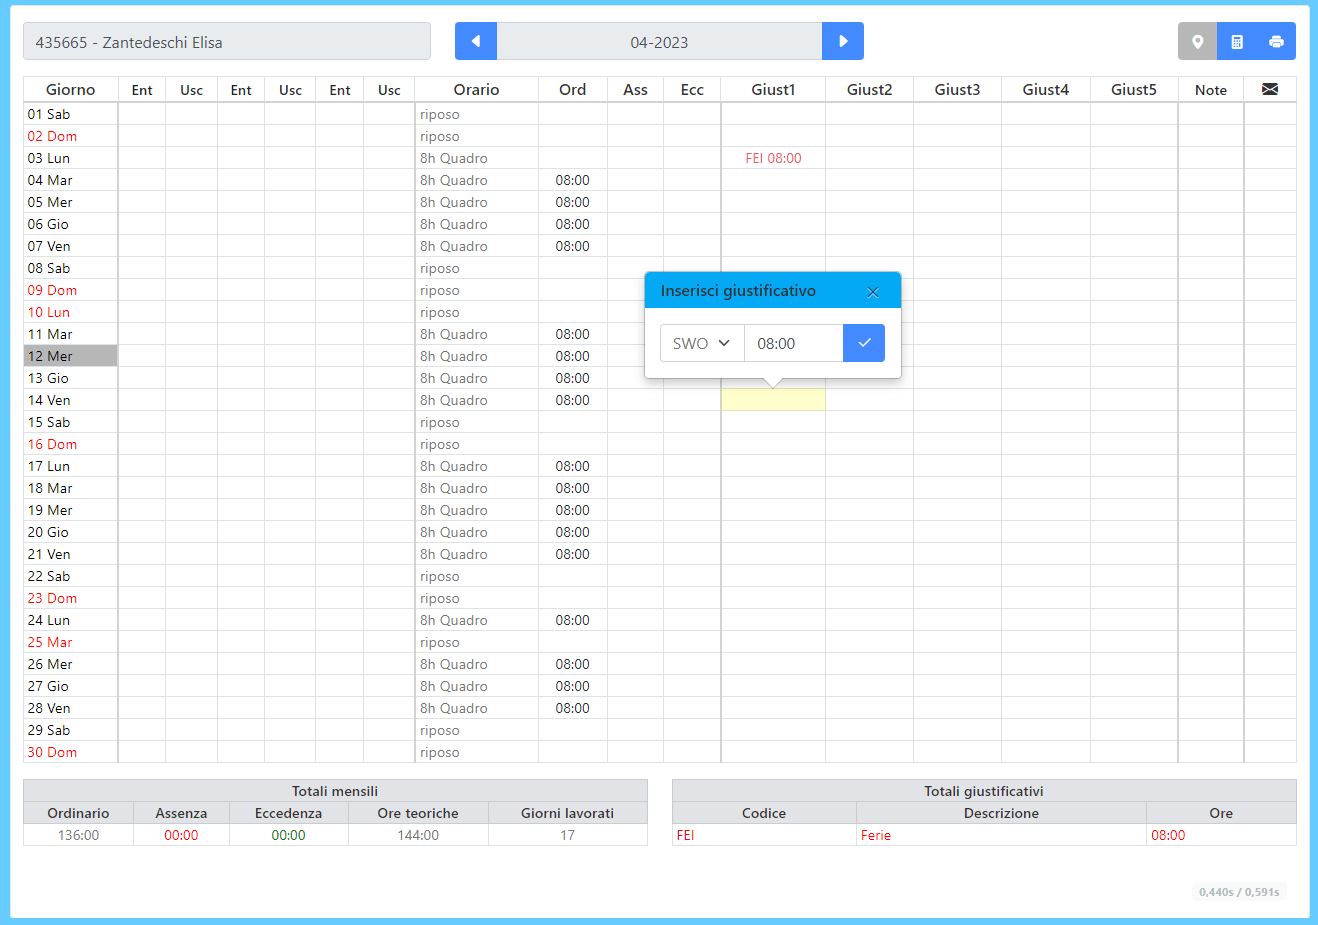
Task: Click Ord 08:00 value for 18 Mar
Action: (x=573, y=488)
